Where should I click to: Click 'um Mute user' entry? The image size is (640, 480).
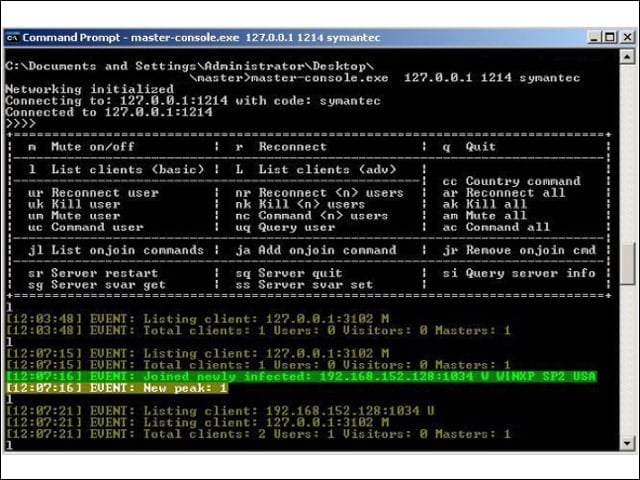pyautogui.click(x=74, y=216)
